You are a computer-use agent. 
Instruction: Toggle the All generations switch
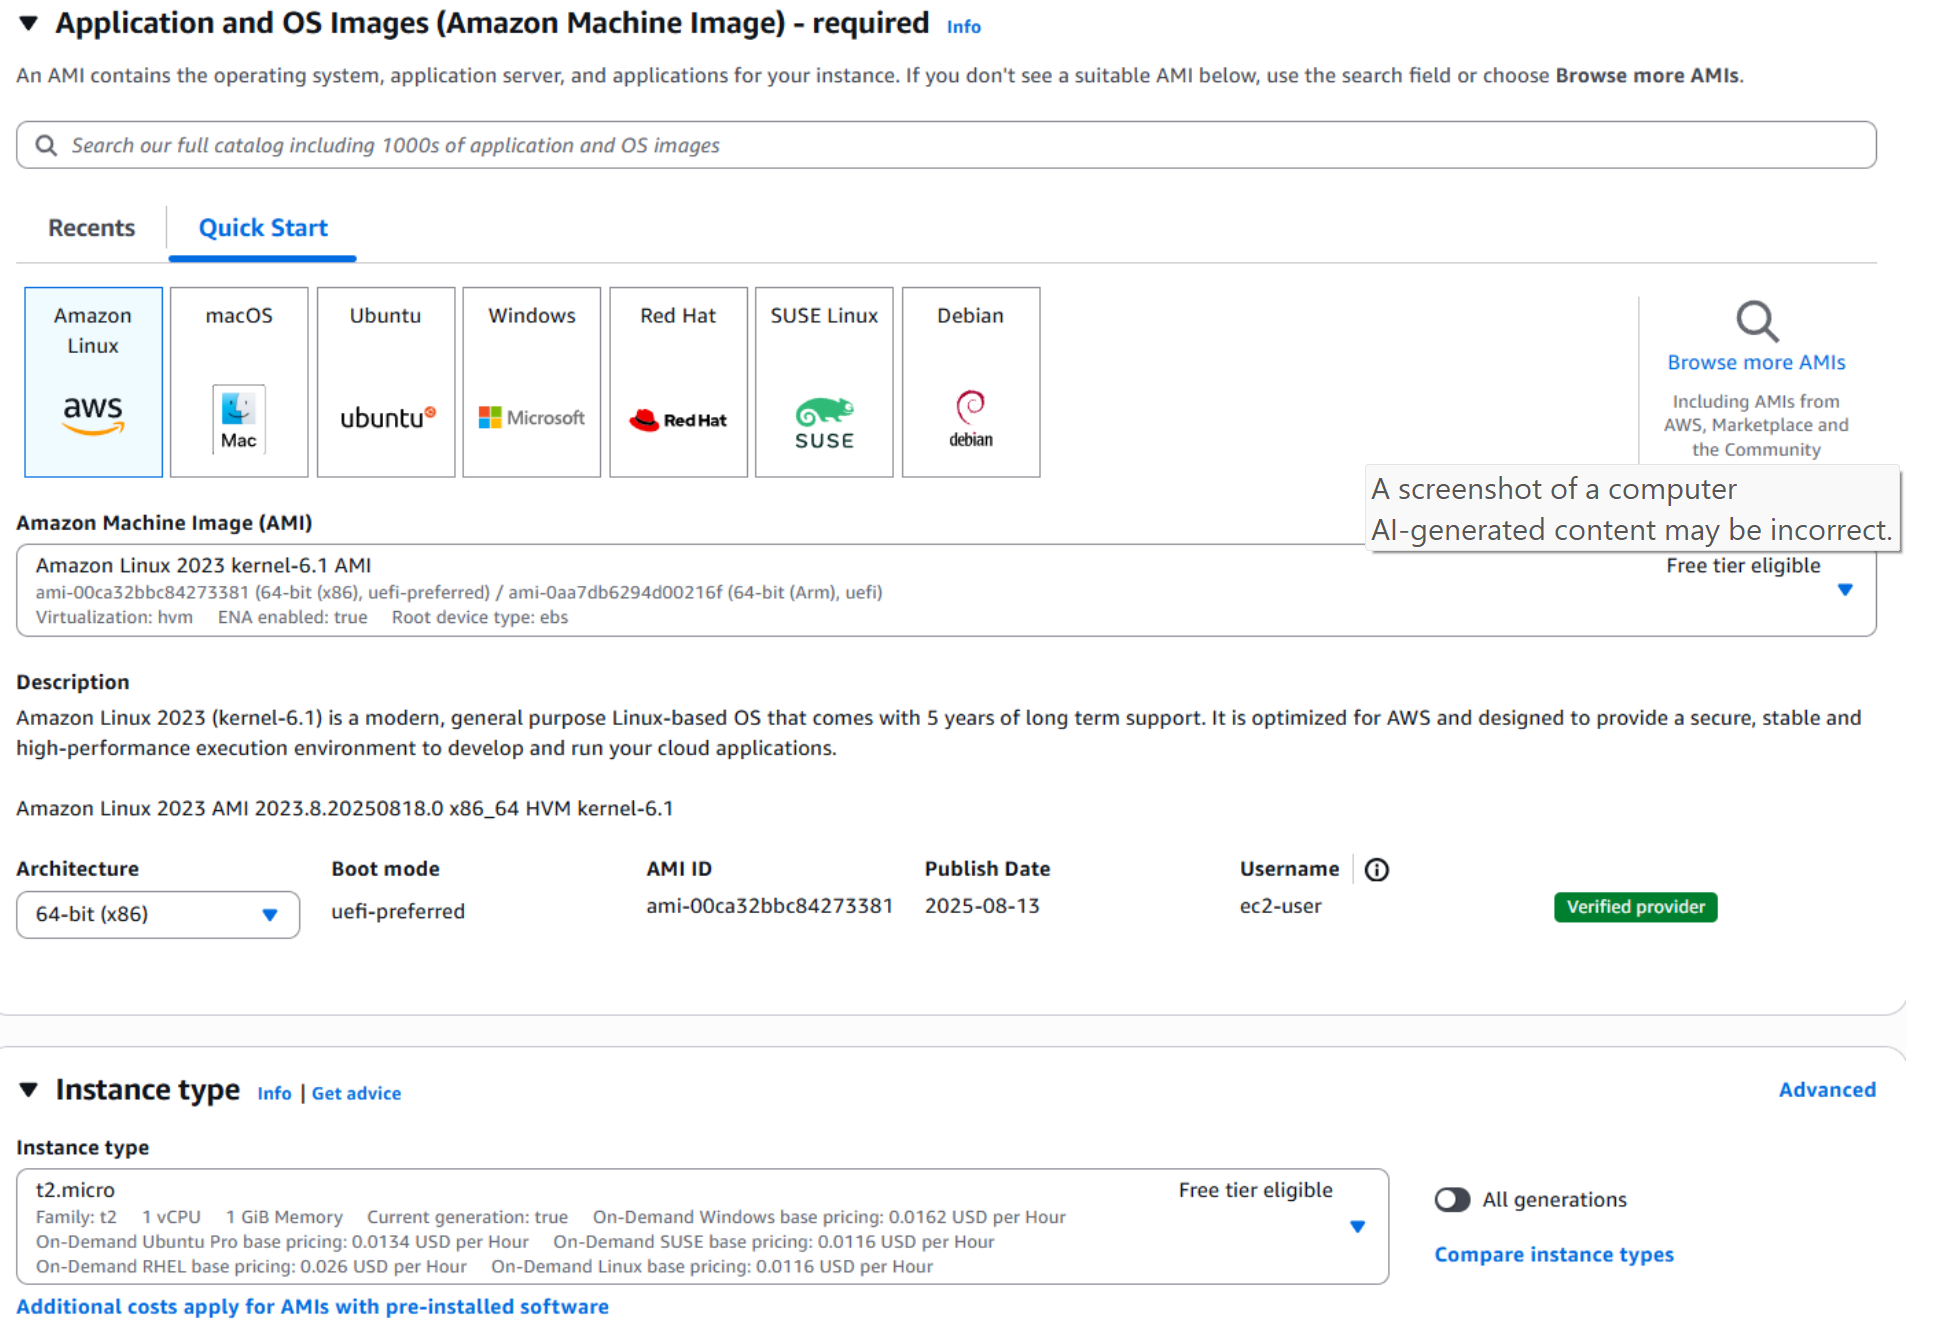1452,1199
